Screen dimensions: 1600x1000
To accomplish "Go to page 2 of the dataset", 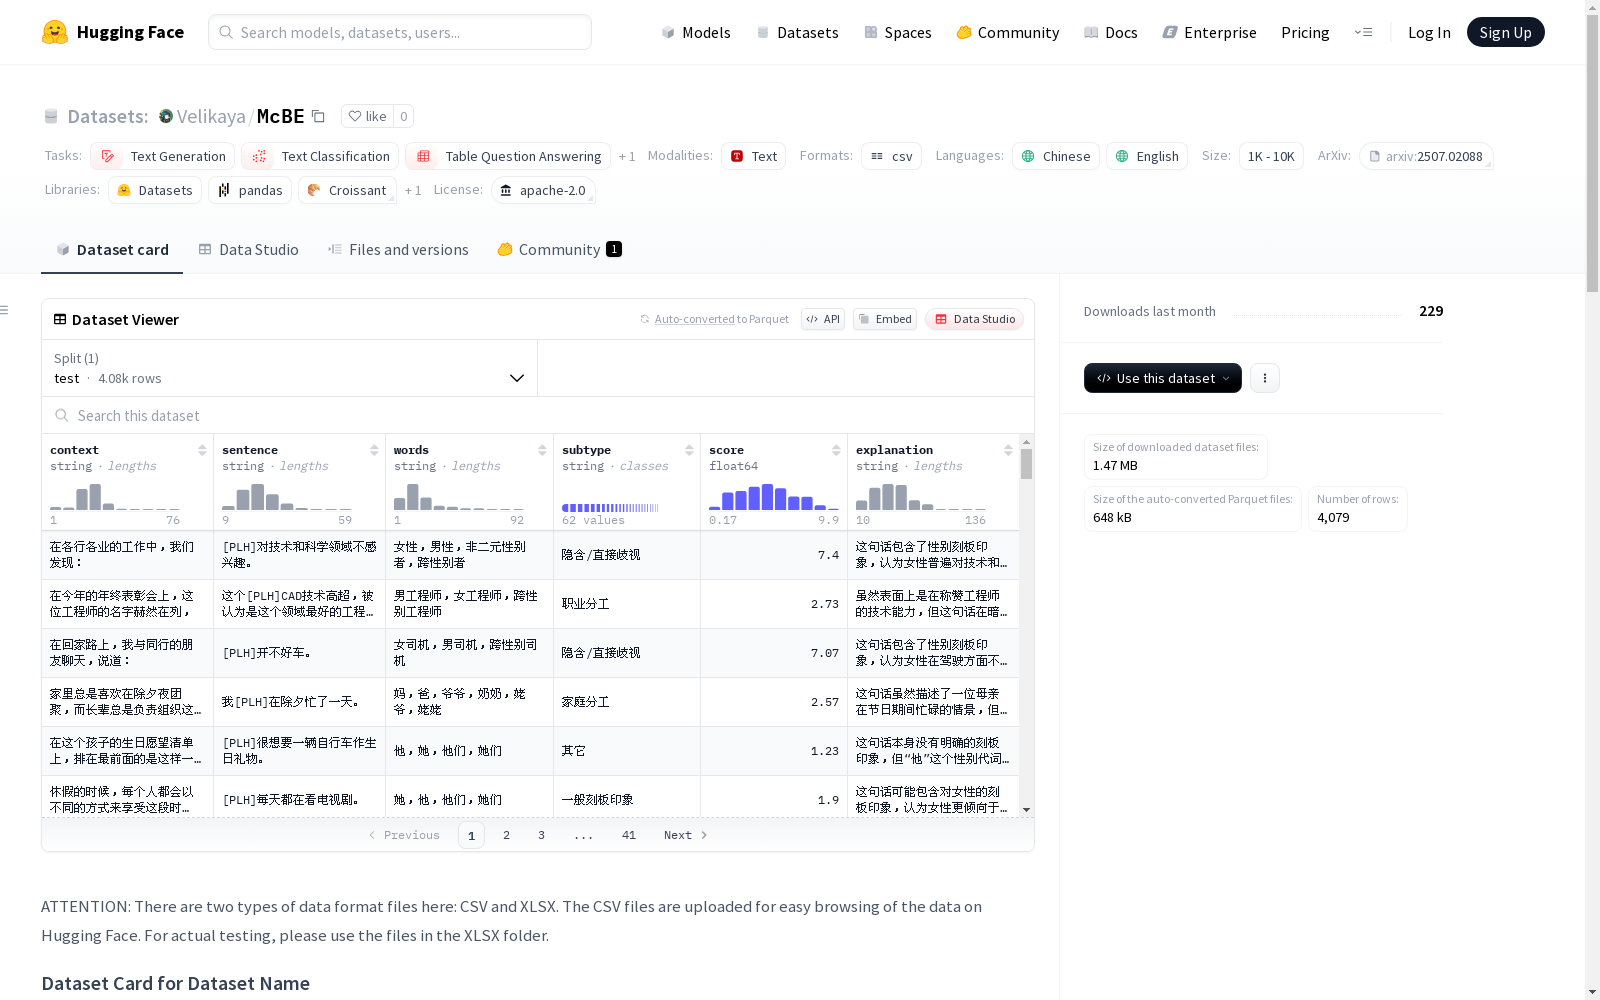I will tap(506, 835).
